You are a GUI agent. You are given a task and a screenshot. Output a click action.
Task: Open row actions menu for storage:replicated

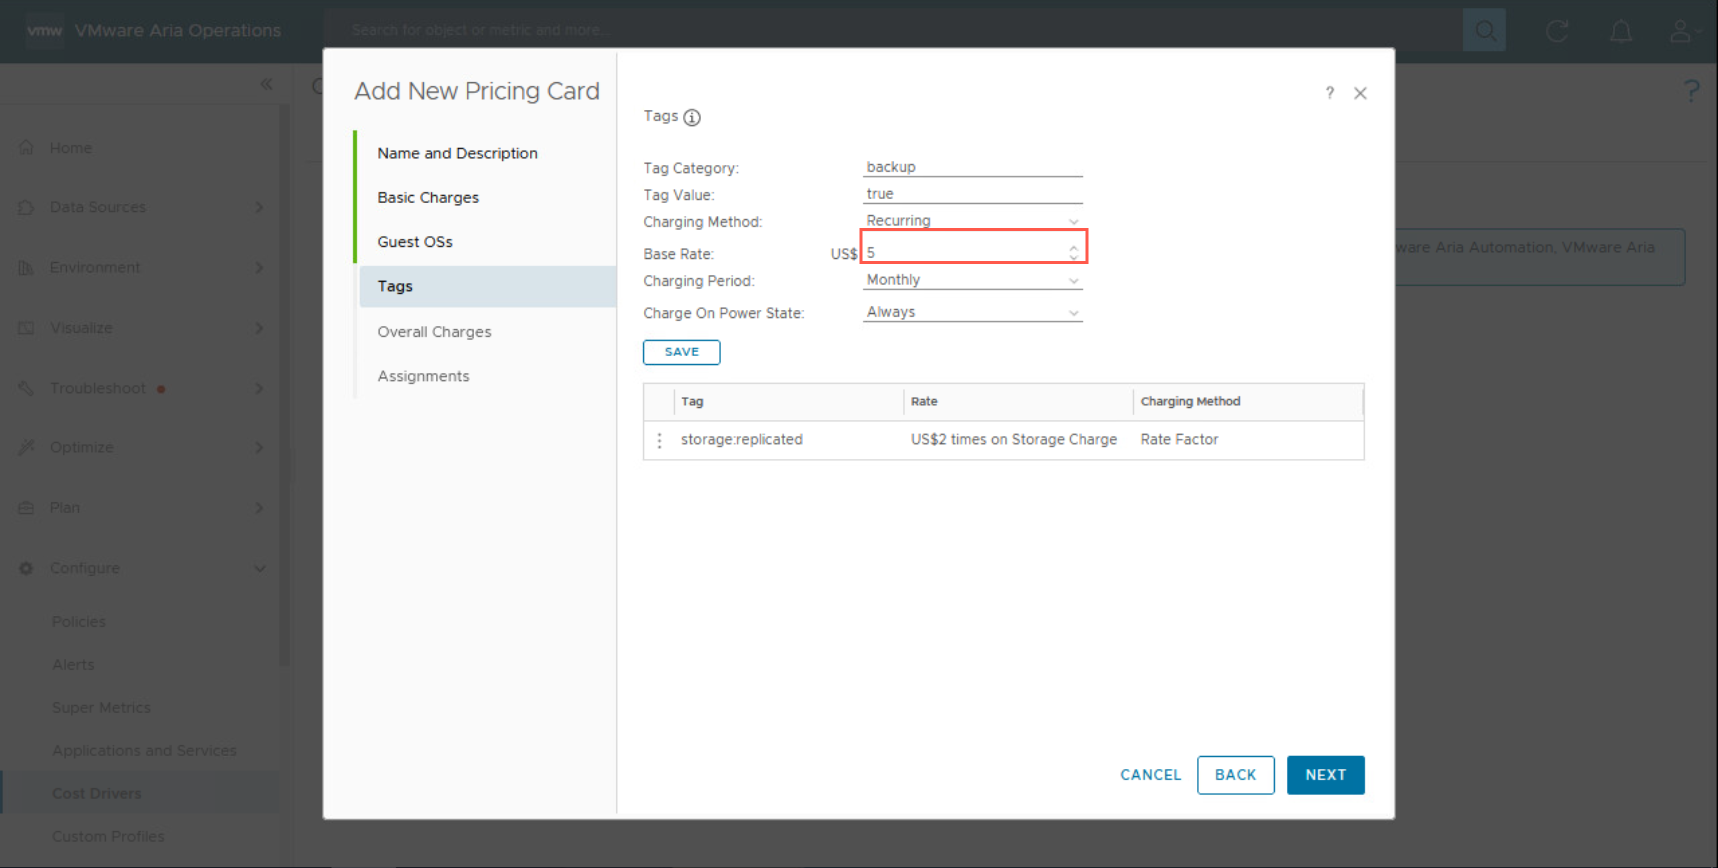coord(659,440)
